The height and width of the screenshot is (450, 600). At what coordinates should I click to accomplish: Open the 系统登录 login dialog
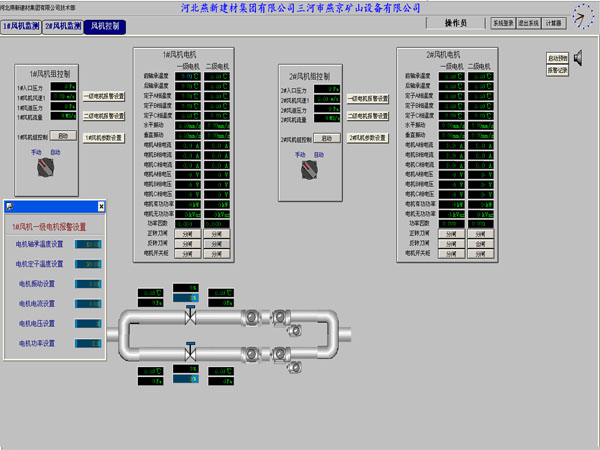pyautogui.click(x=503, y=23)
